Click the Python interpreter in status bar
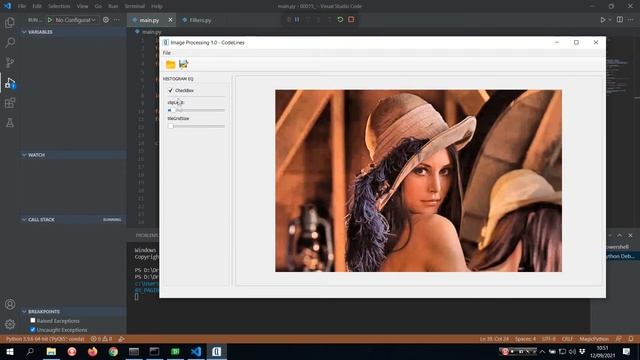 pyautogui.click(x=44, y=339)
